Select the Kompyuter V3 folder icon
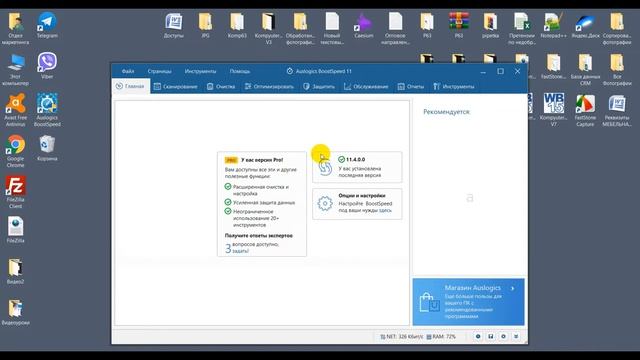Image resolution: width=640 pixels, height=360 pixels. pyautogui.click(x=268, y=28)
